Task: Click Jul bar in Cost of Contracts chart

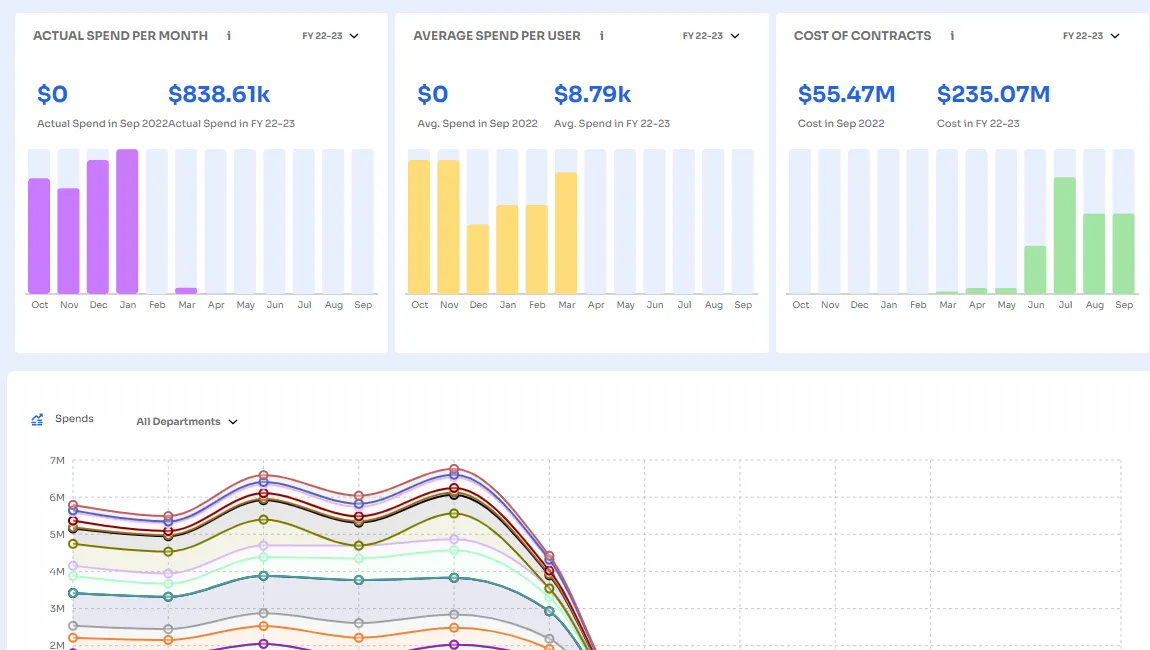Action: tap(1064, 235)
